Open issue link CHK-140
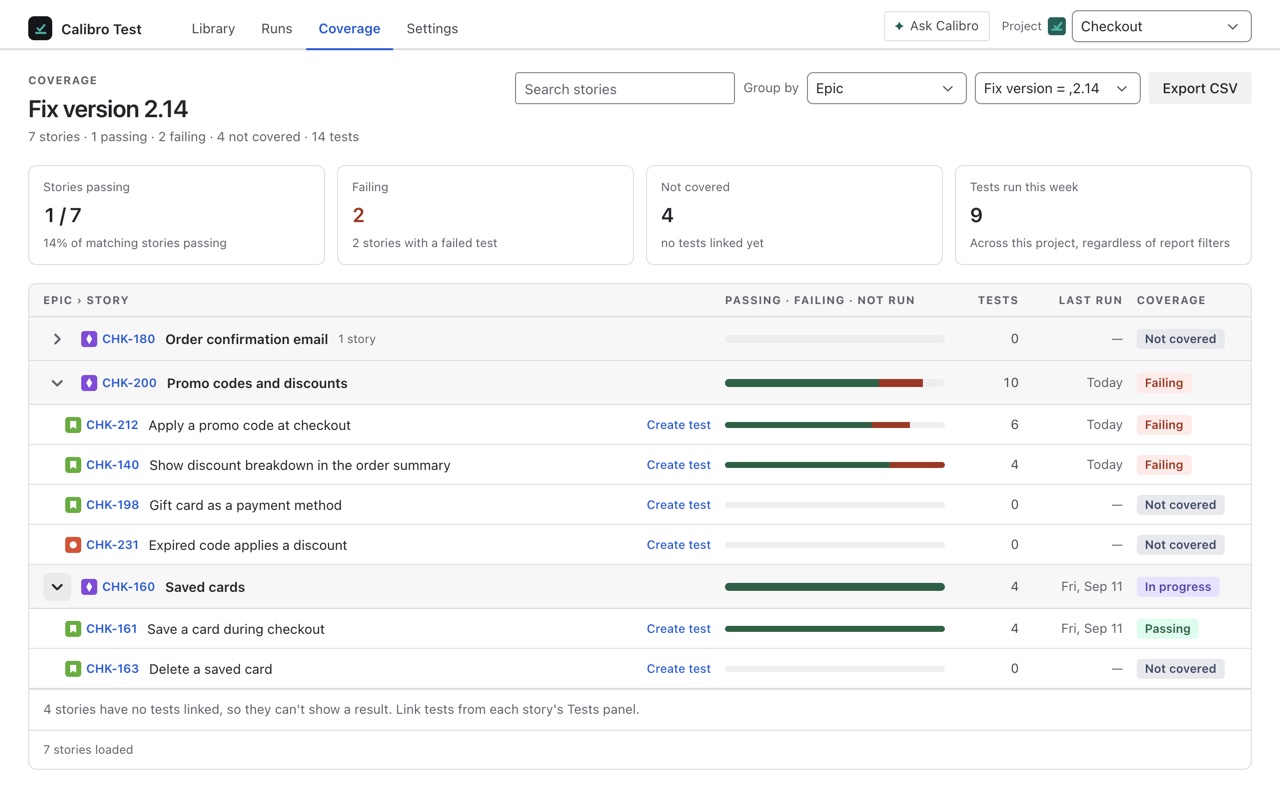Screen dimensions: 1280x800 [113, 465]
